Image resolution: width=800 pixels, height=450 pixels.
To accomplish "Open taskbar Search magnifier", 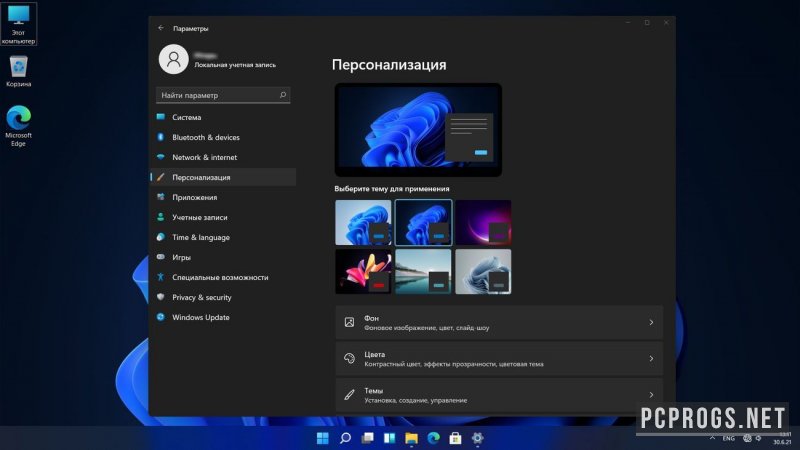I will [345, 438].
